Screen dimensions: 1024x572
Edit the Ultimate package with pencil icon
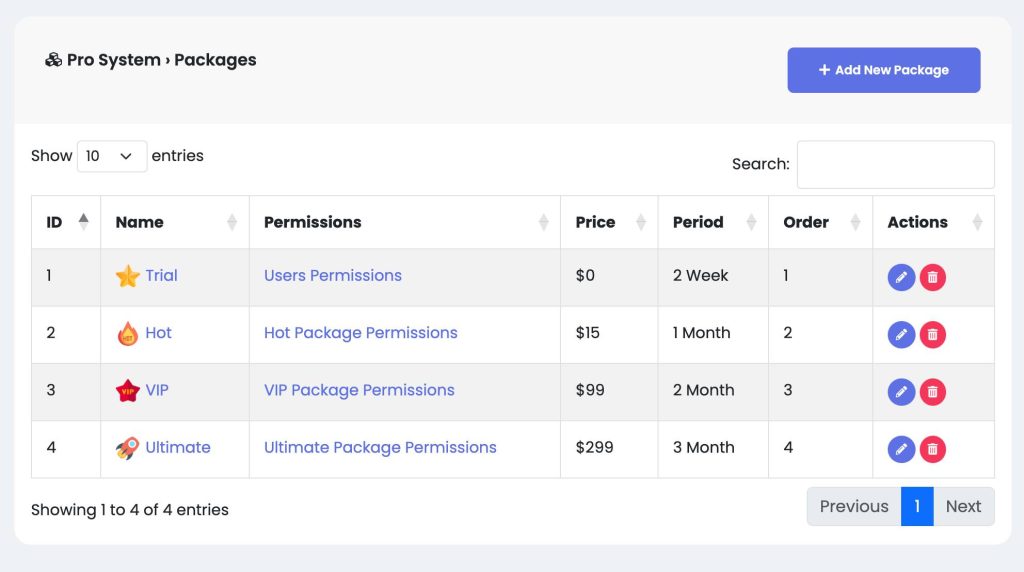pyautogui.click(x=901, y=449)
